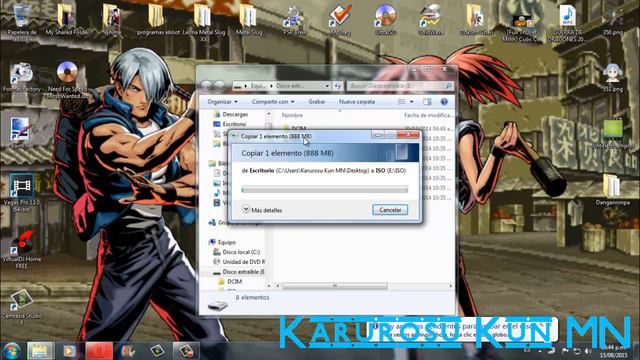Open the PSP Brite shortcut on desktop
640x360 pixels.
294,20
